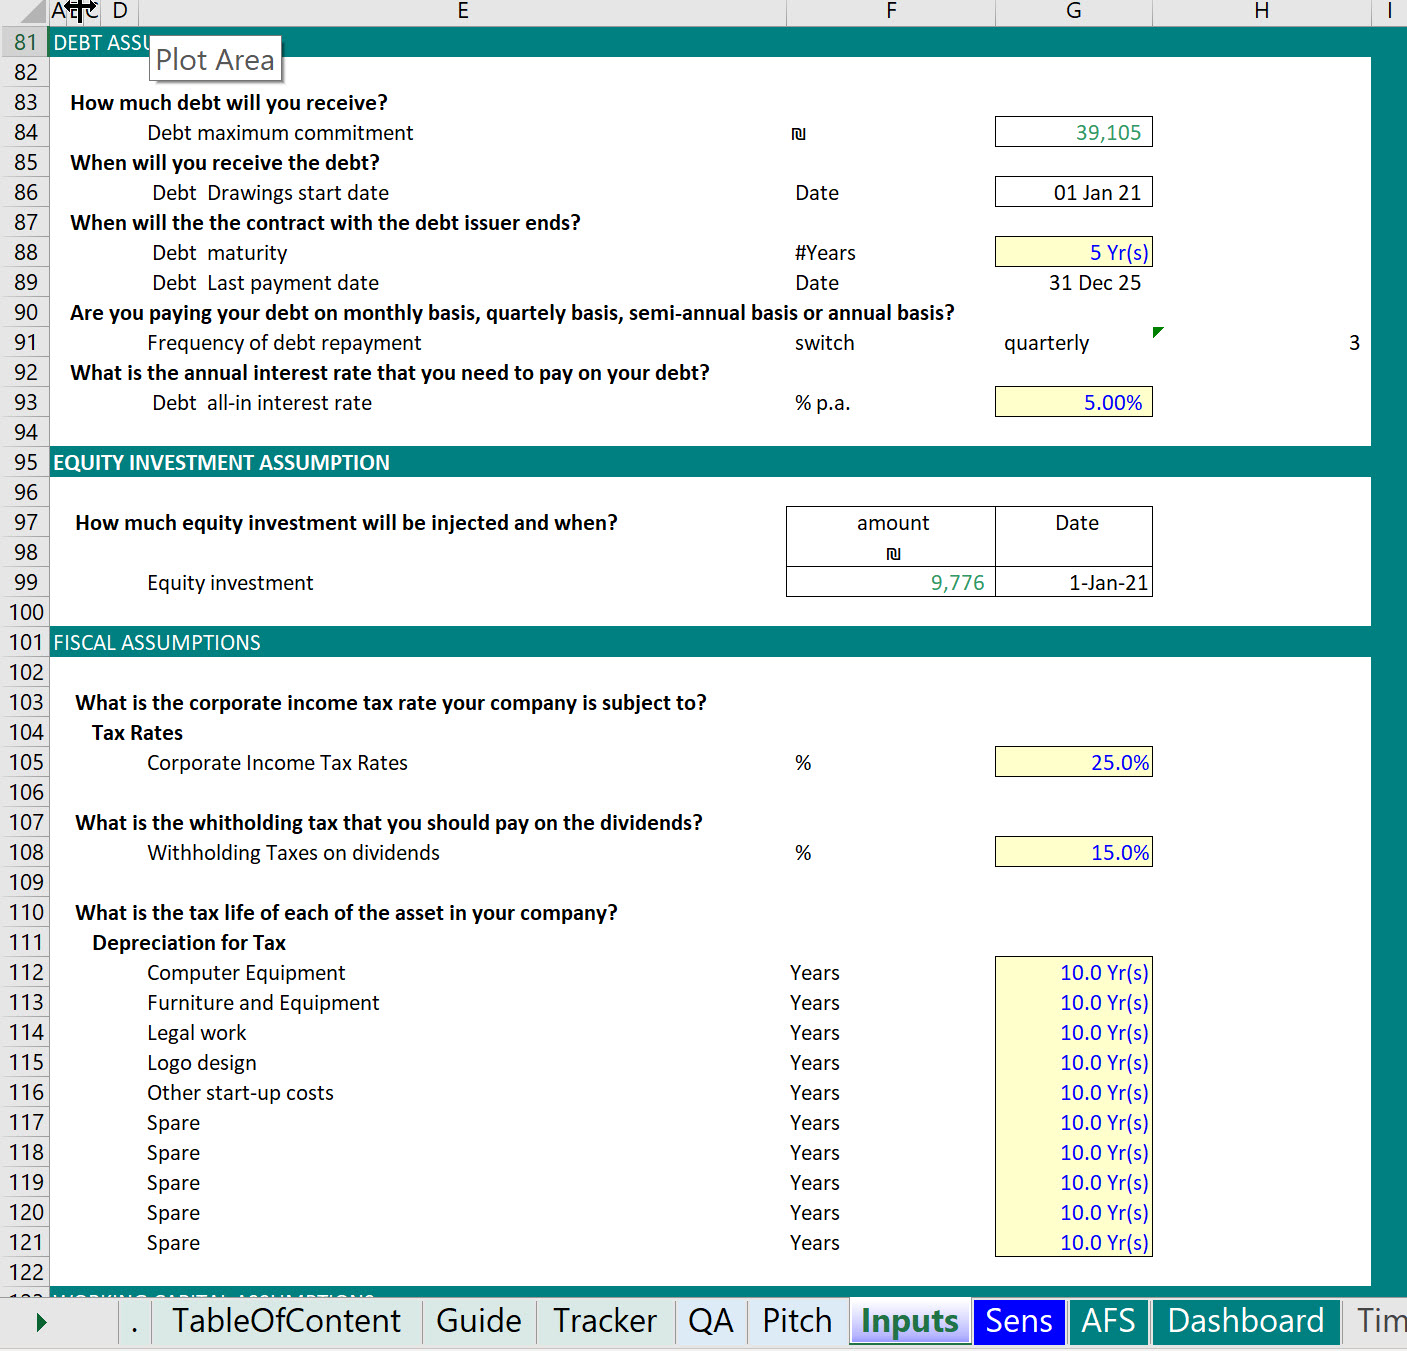This screenshot has width=1407, height=1351.
Task: Click the equity date cell 1-Jan-21
Action: (x=1074, y=582)
